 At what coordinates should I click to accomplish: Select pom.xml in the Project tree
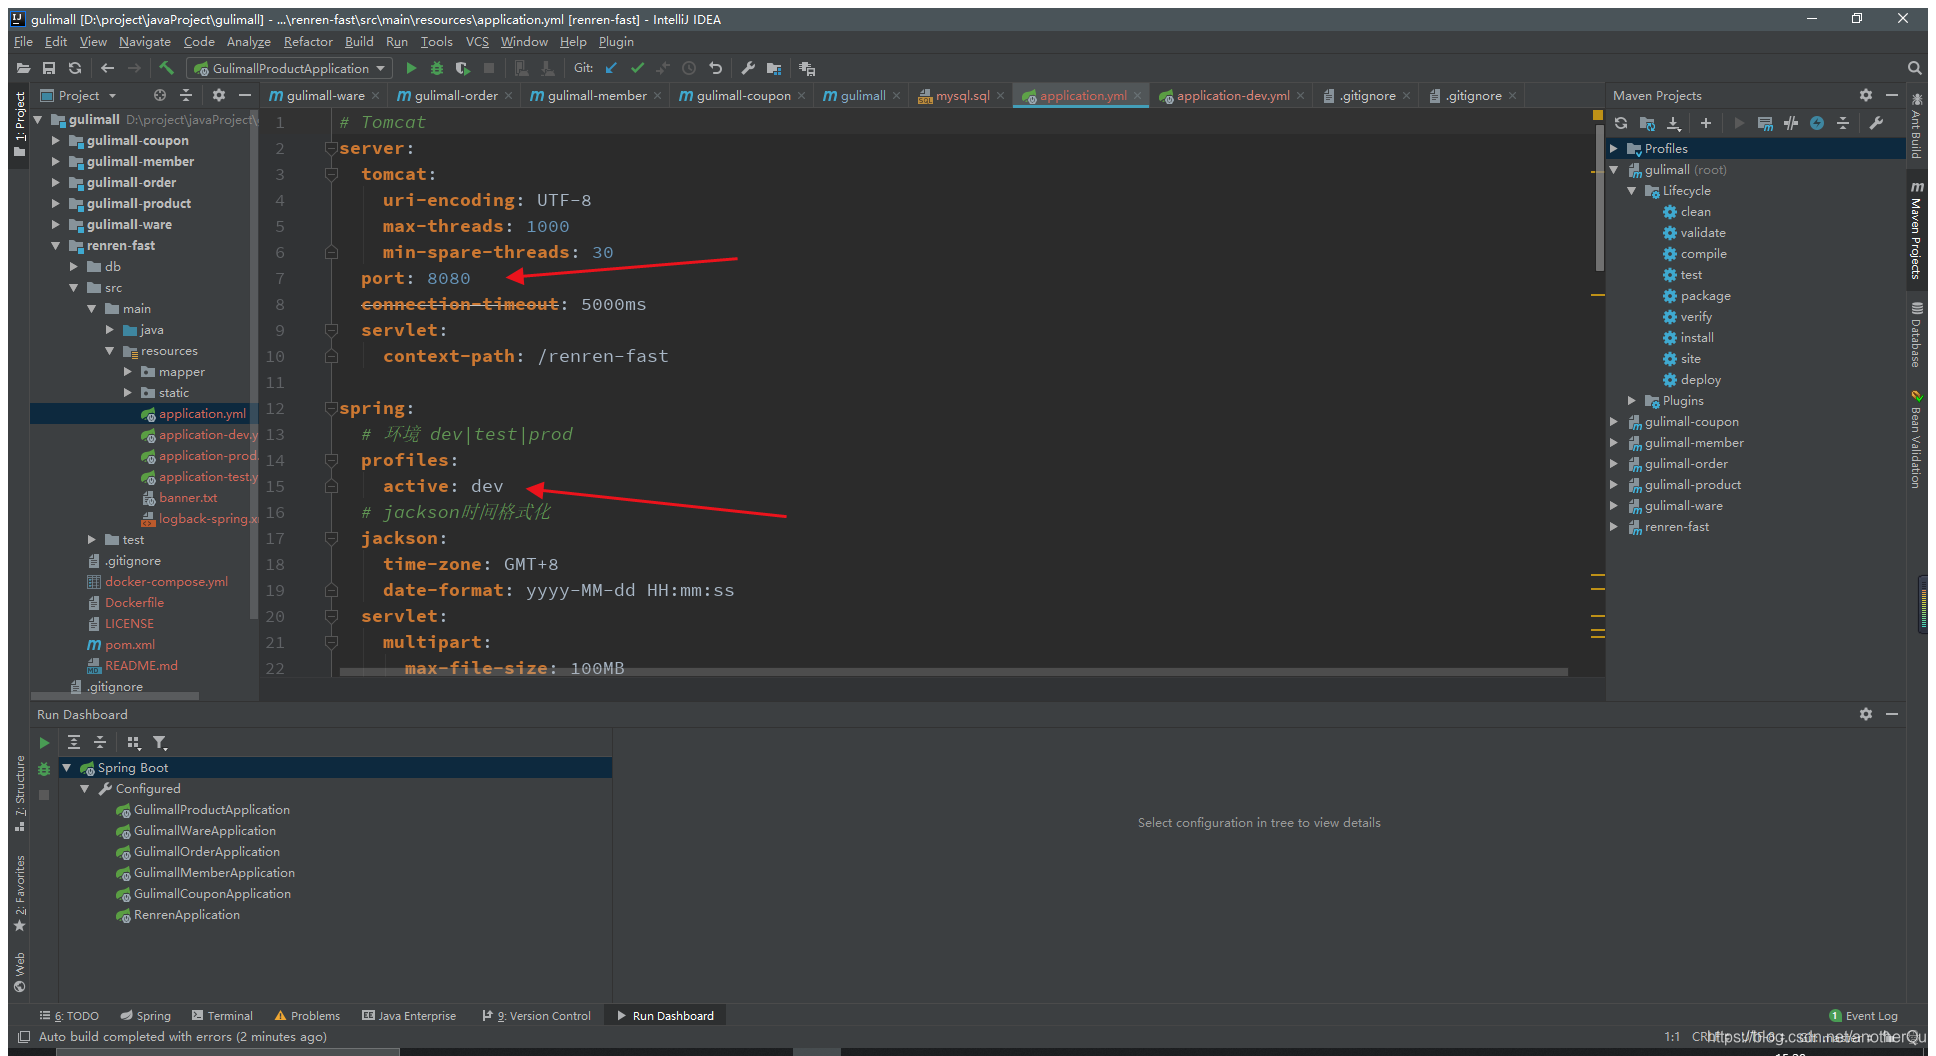(130, 645)
